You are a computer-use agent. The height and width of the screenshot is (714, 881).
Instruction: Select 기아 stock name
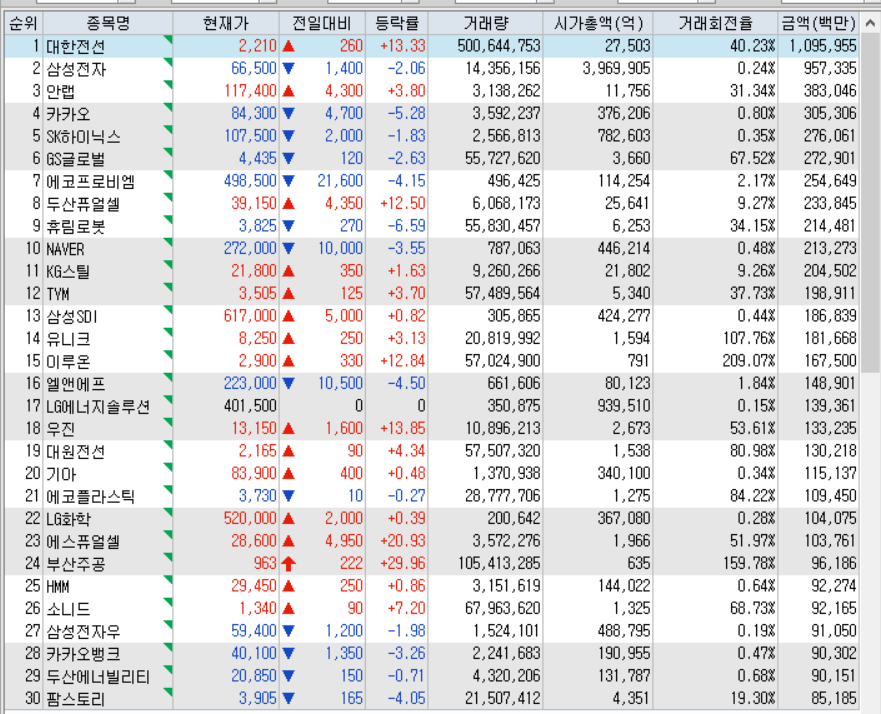[x=61, y=474]
